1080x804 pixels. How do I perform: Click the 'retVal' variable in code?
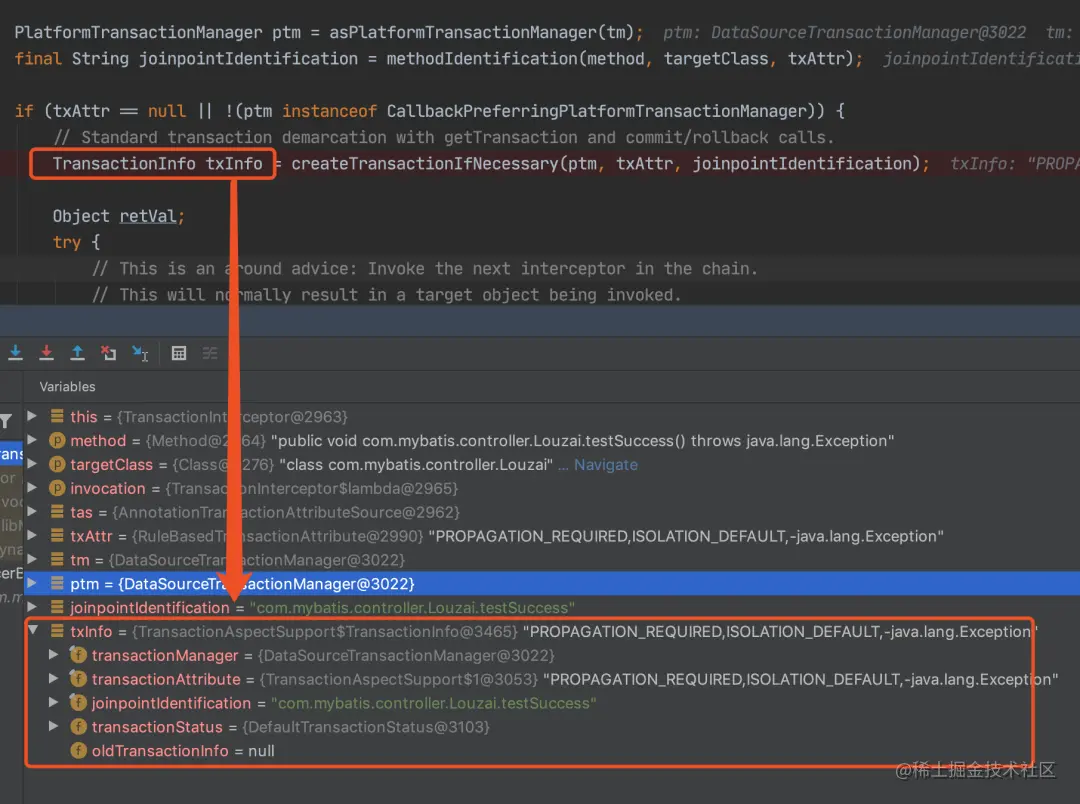pyautogui.click(x=148, y=216)
